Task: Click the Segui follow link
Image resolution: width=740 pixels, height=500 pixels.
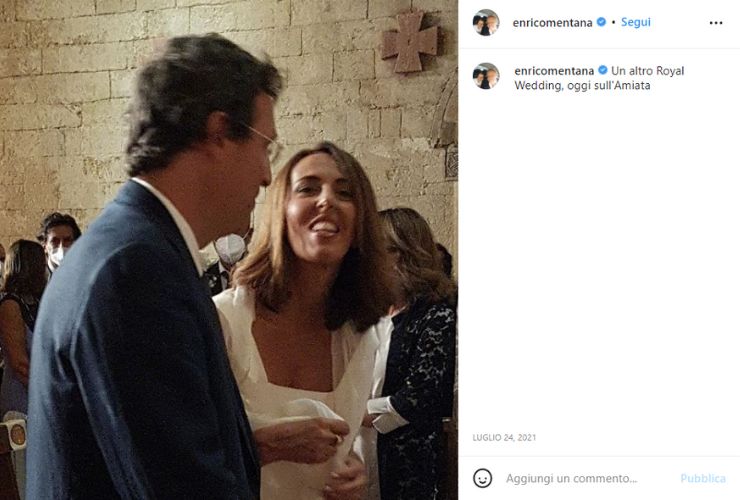Action: pyautogui.click(x=635, y=22)
